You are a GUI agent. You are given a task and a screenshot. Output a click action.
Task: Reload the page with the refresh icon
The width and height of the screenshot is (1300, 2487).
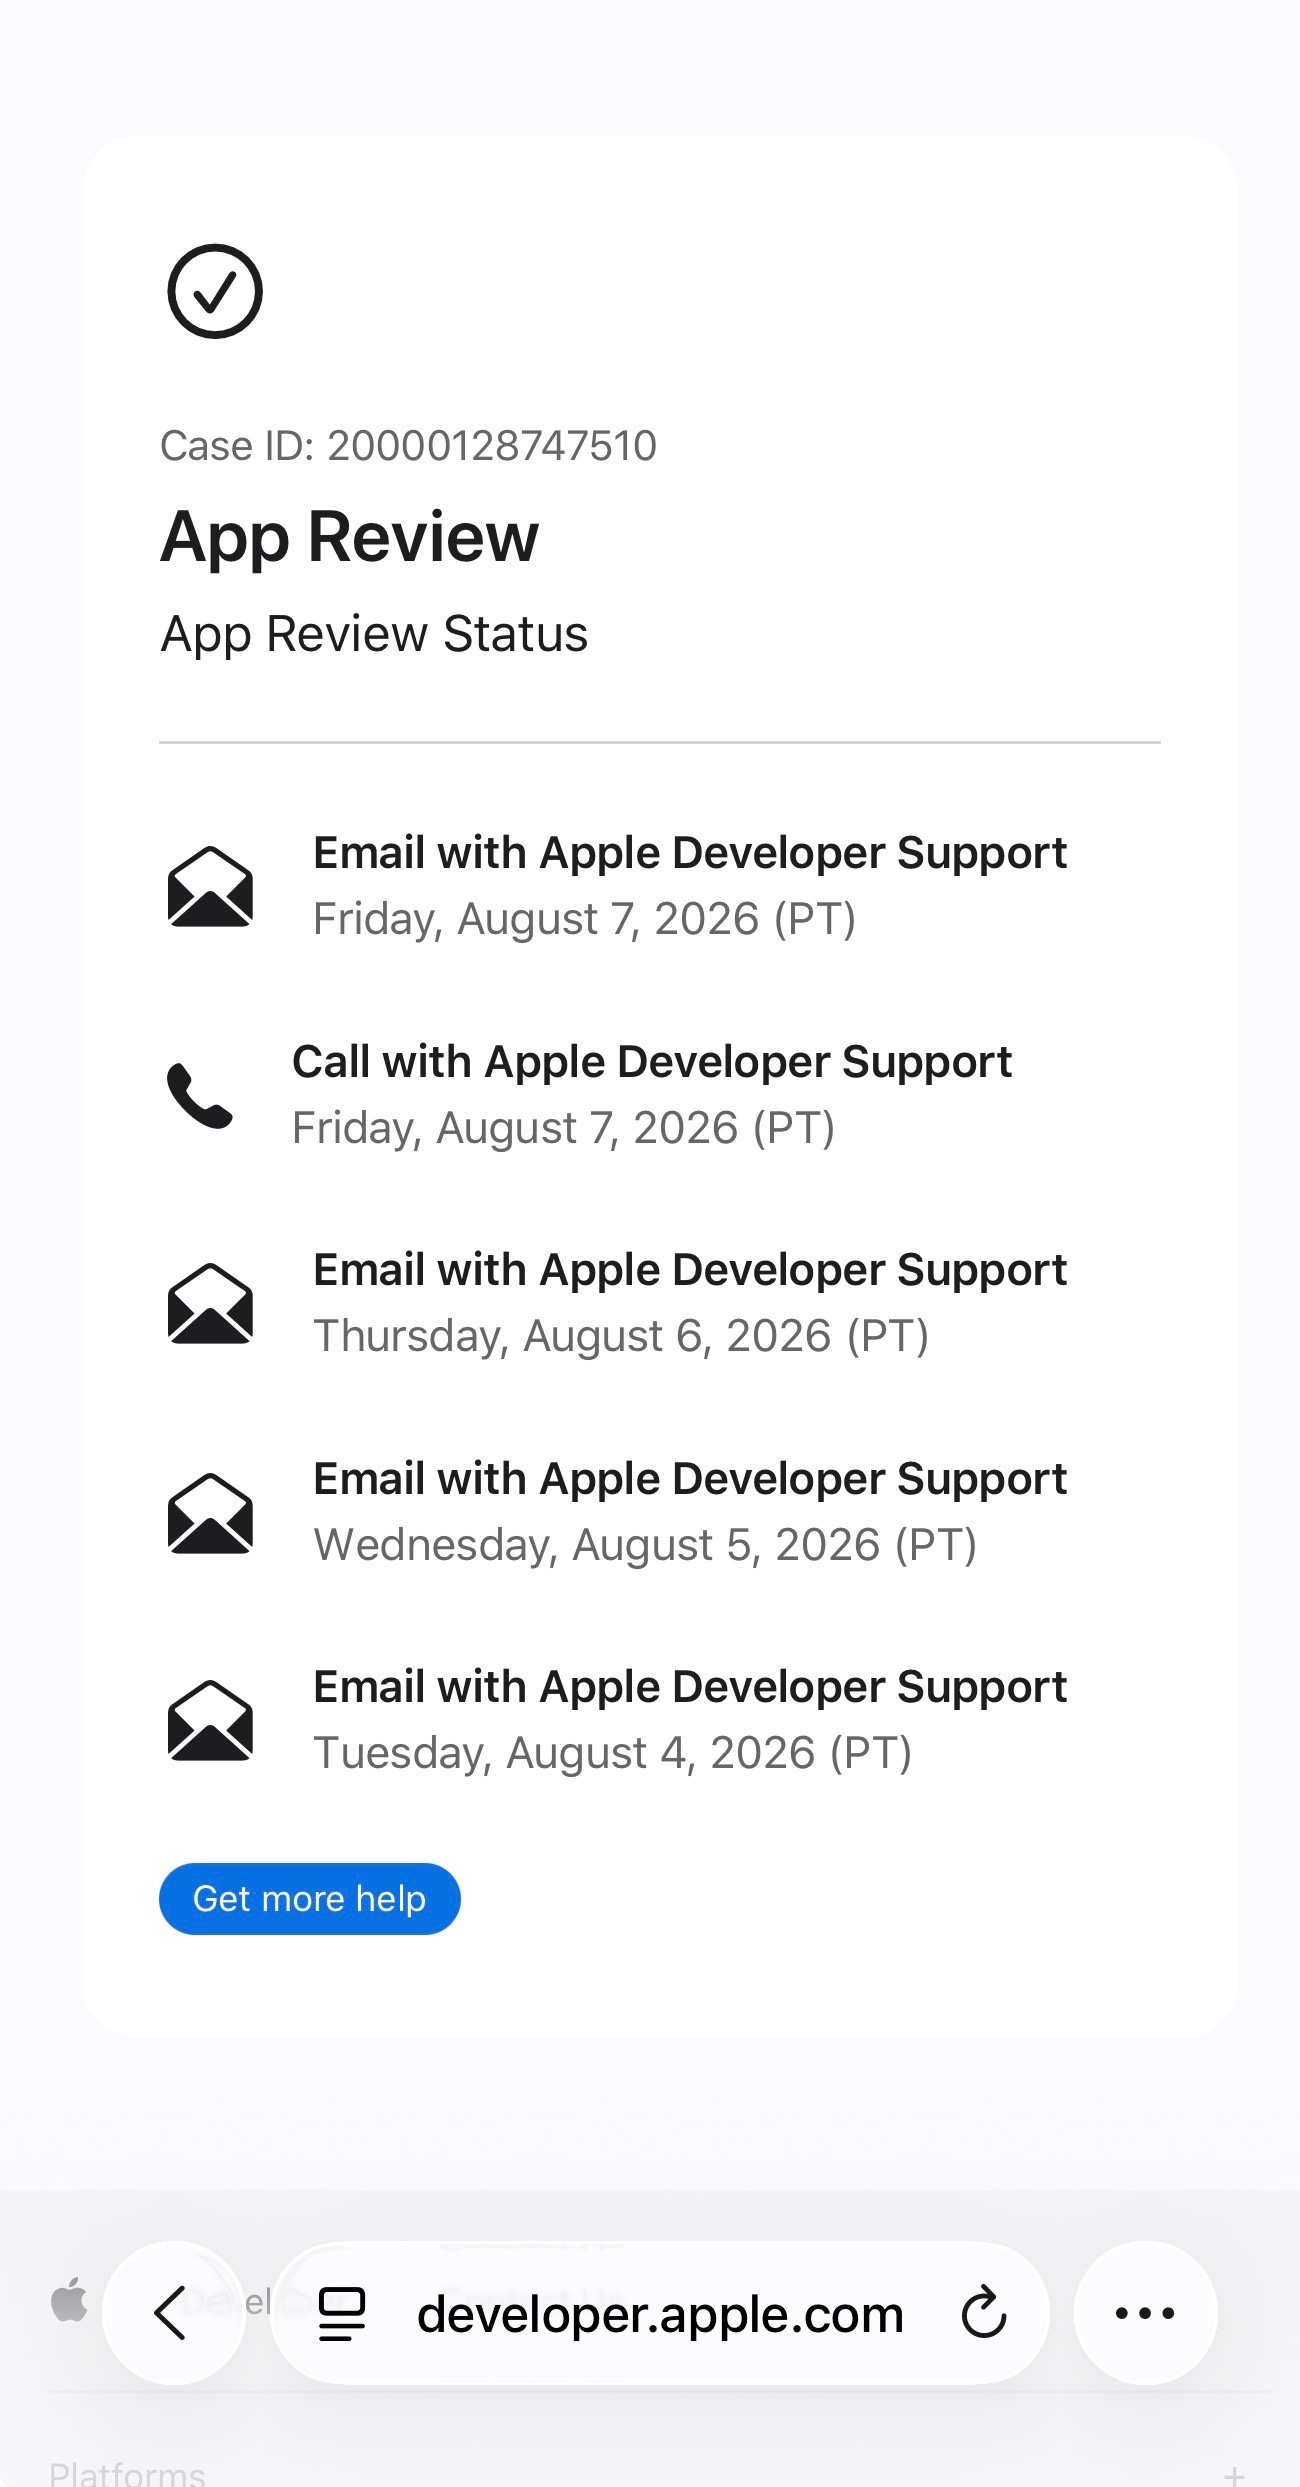click(984, 2312)
